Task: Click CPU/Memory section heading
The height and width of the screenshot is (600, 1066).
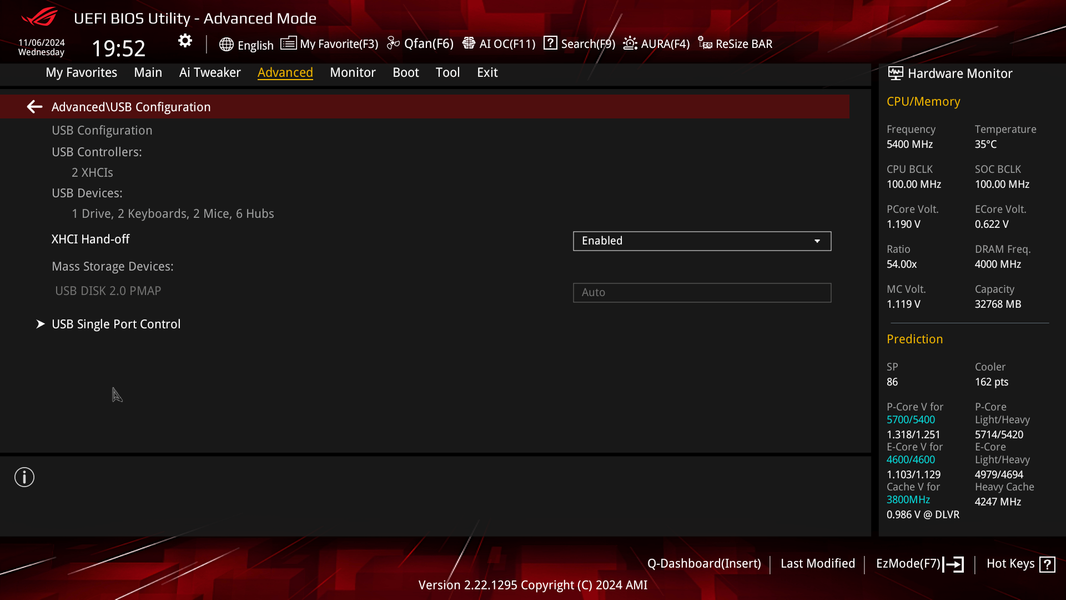Action: coord(923,101)
